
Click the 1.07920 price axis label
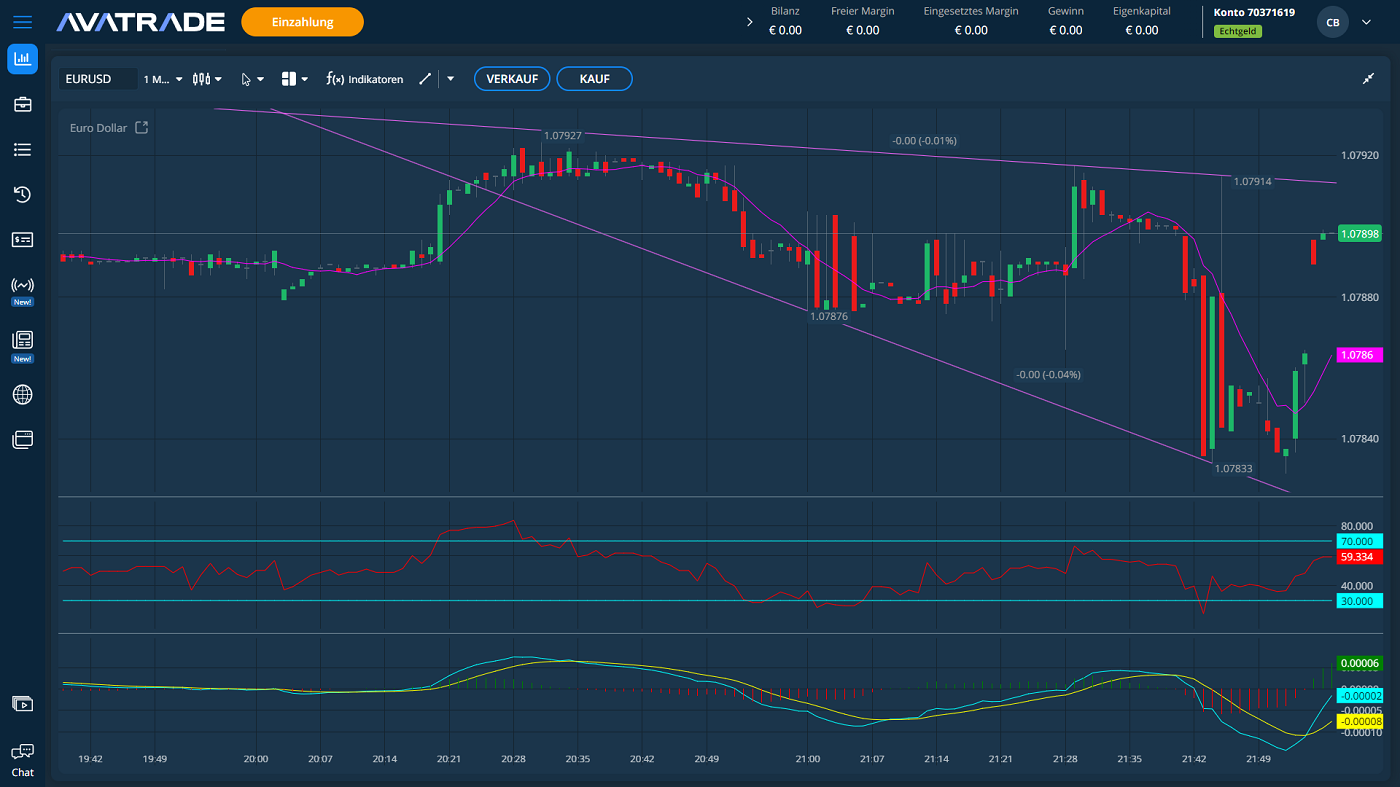[x=1359, y=155]
